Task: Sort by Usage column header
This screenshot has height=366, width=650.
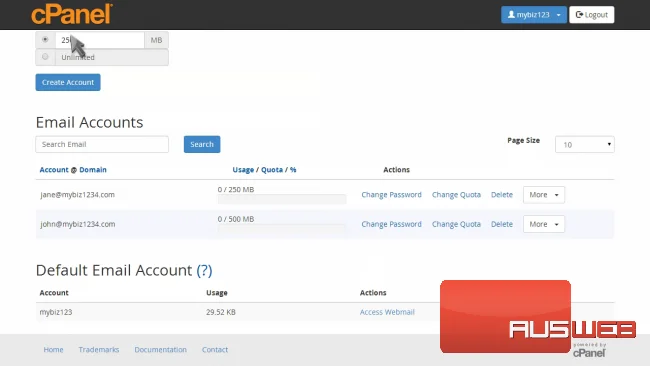Action: [x=243, y=170]
